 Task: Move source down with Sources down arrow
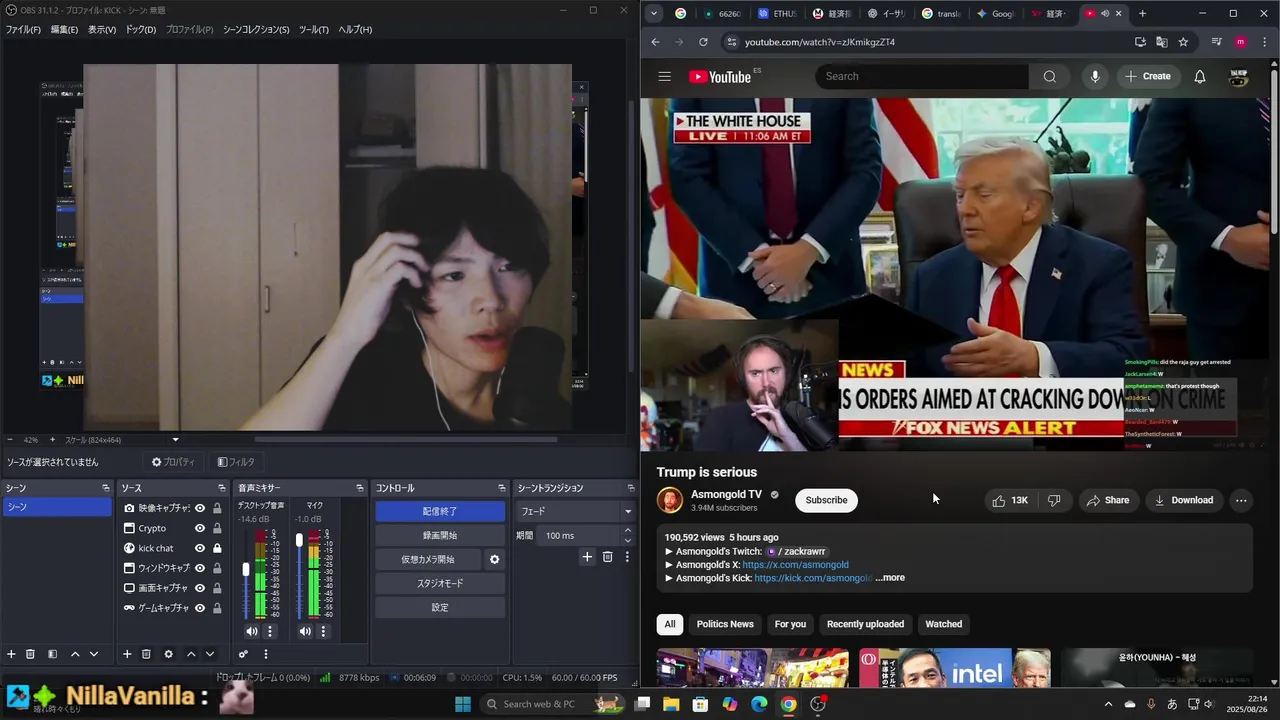210,654
